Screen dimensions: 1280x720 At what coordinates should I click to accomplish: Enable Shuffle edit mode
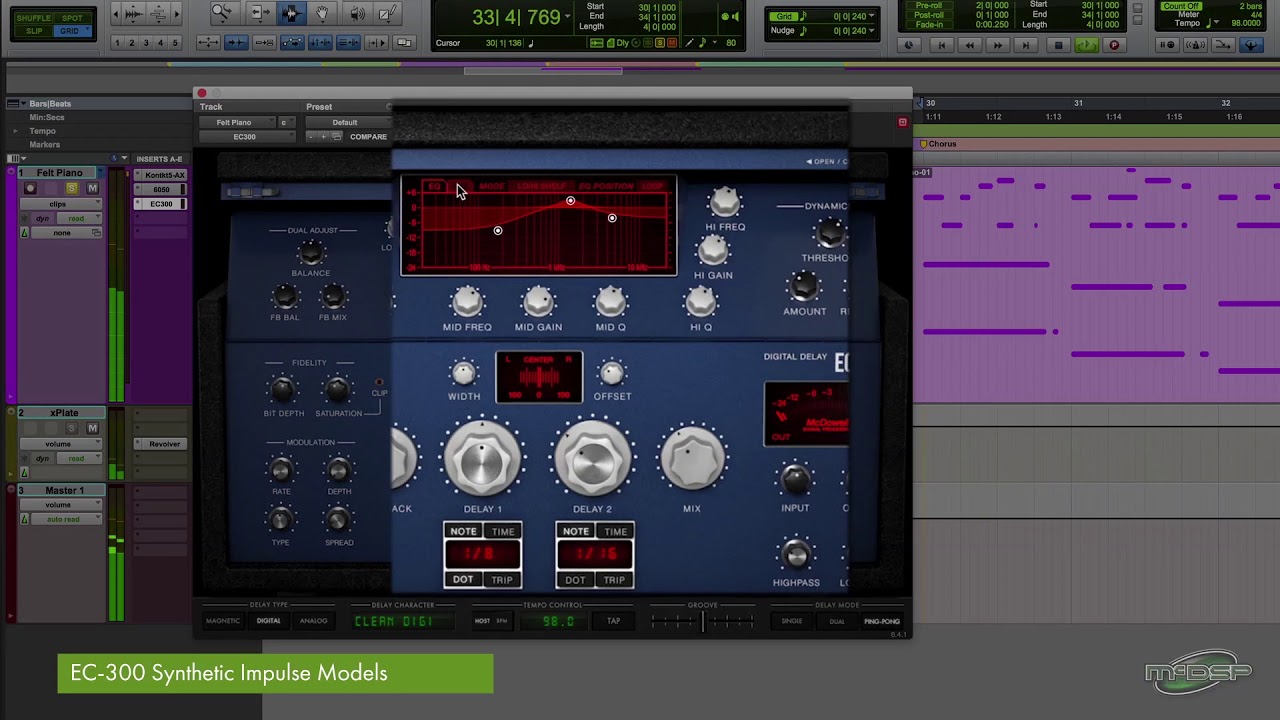tap(34, 18)
